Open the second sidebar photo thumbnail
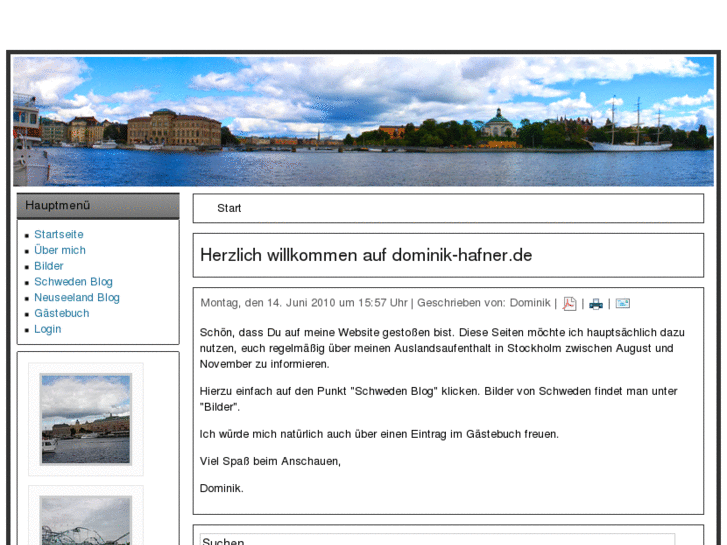727x545 pixels. tap(86, 520)
